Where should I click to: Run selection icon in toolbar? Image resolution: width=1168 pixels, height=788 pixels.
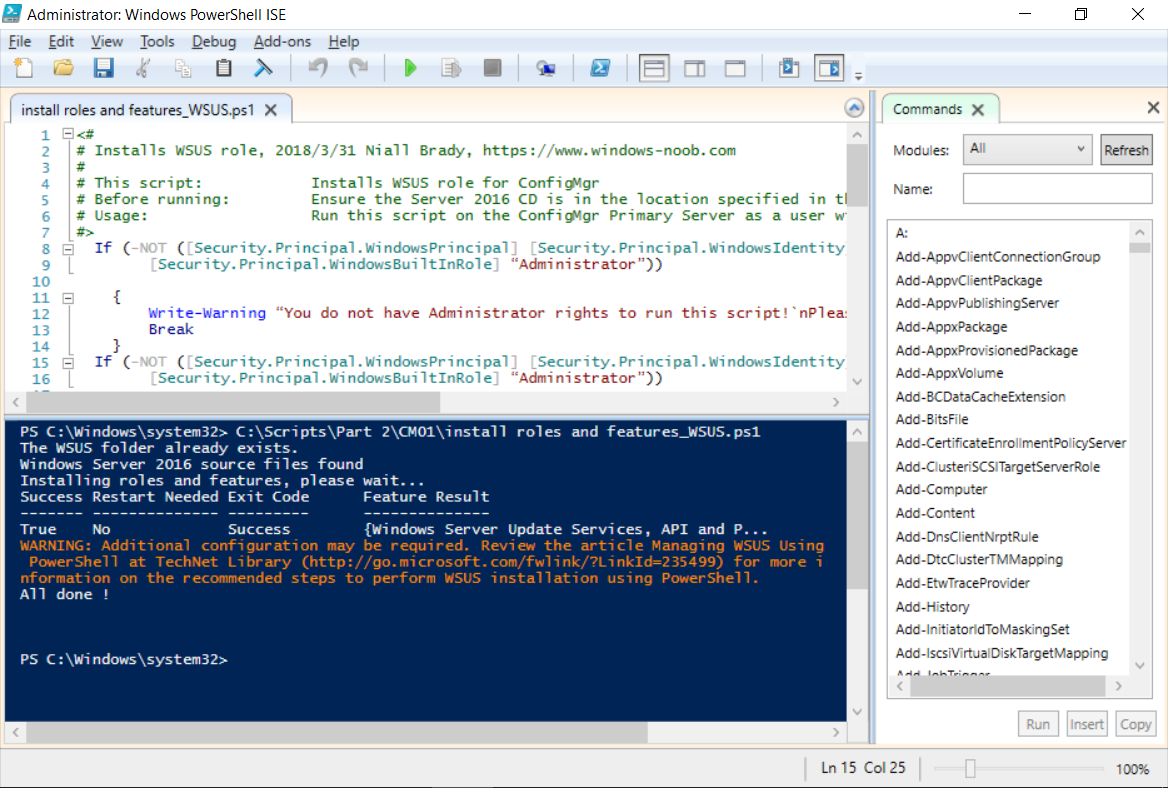point(451,69)
